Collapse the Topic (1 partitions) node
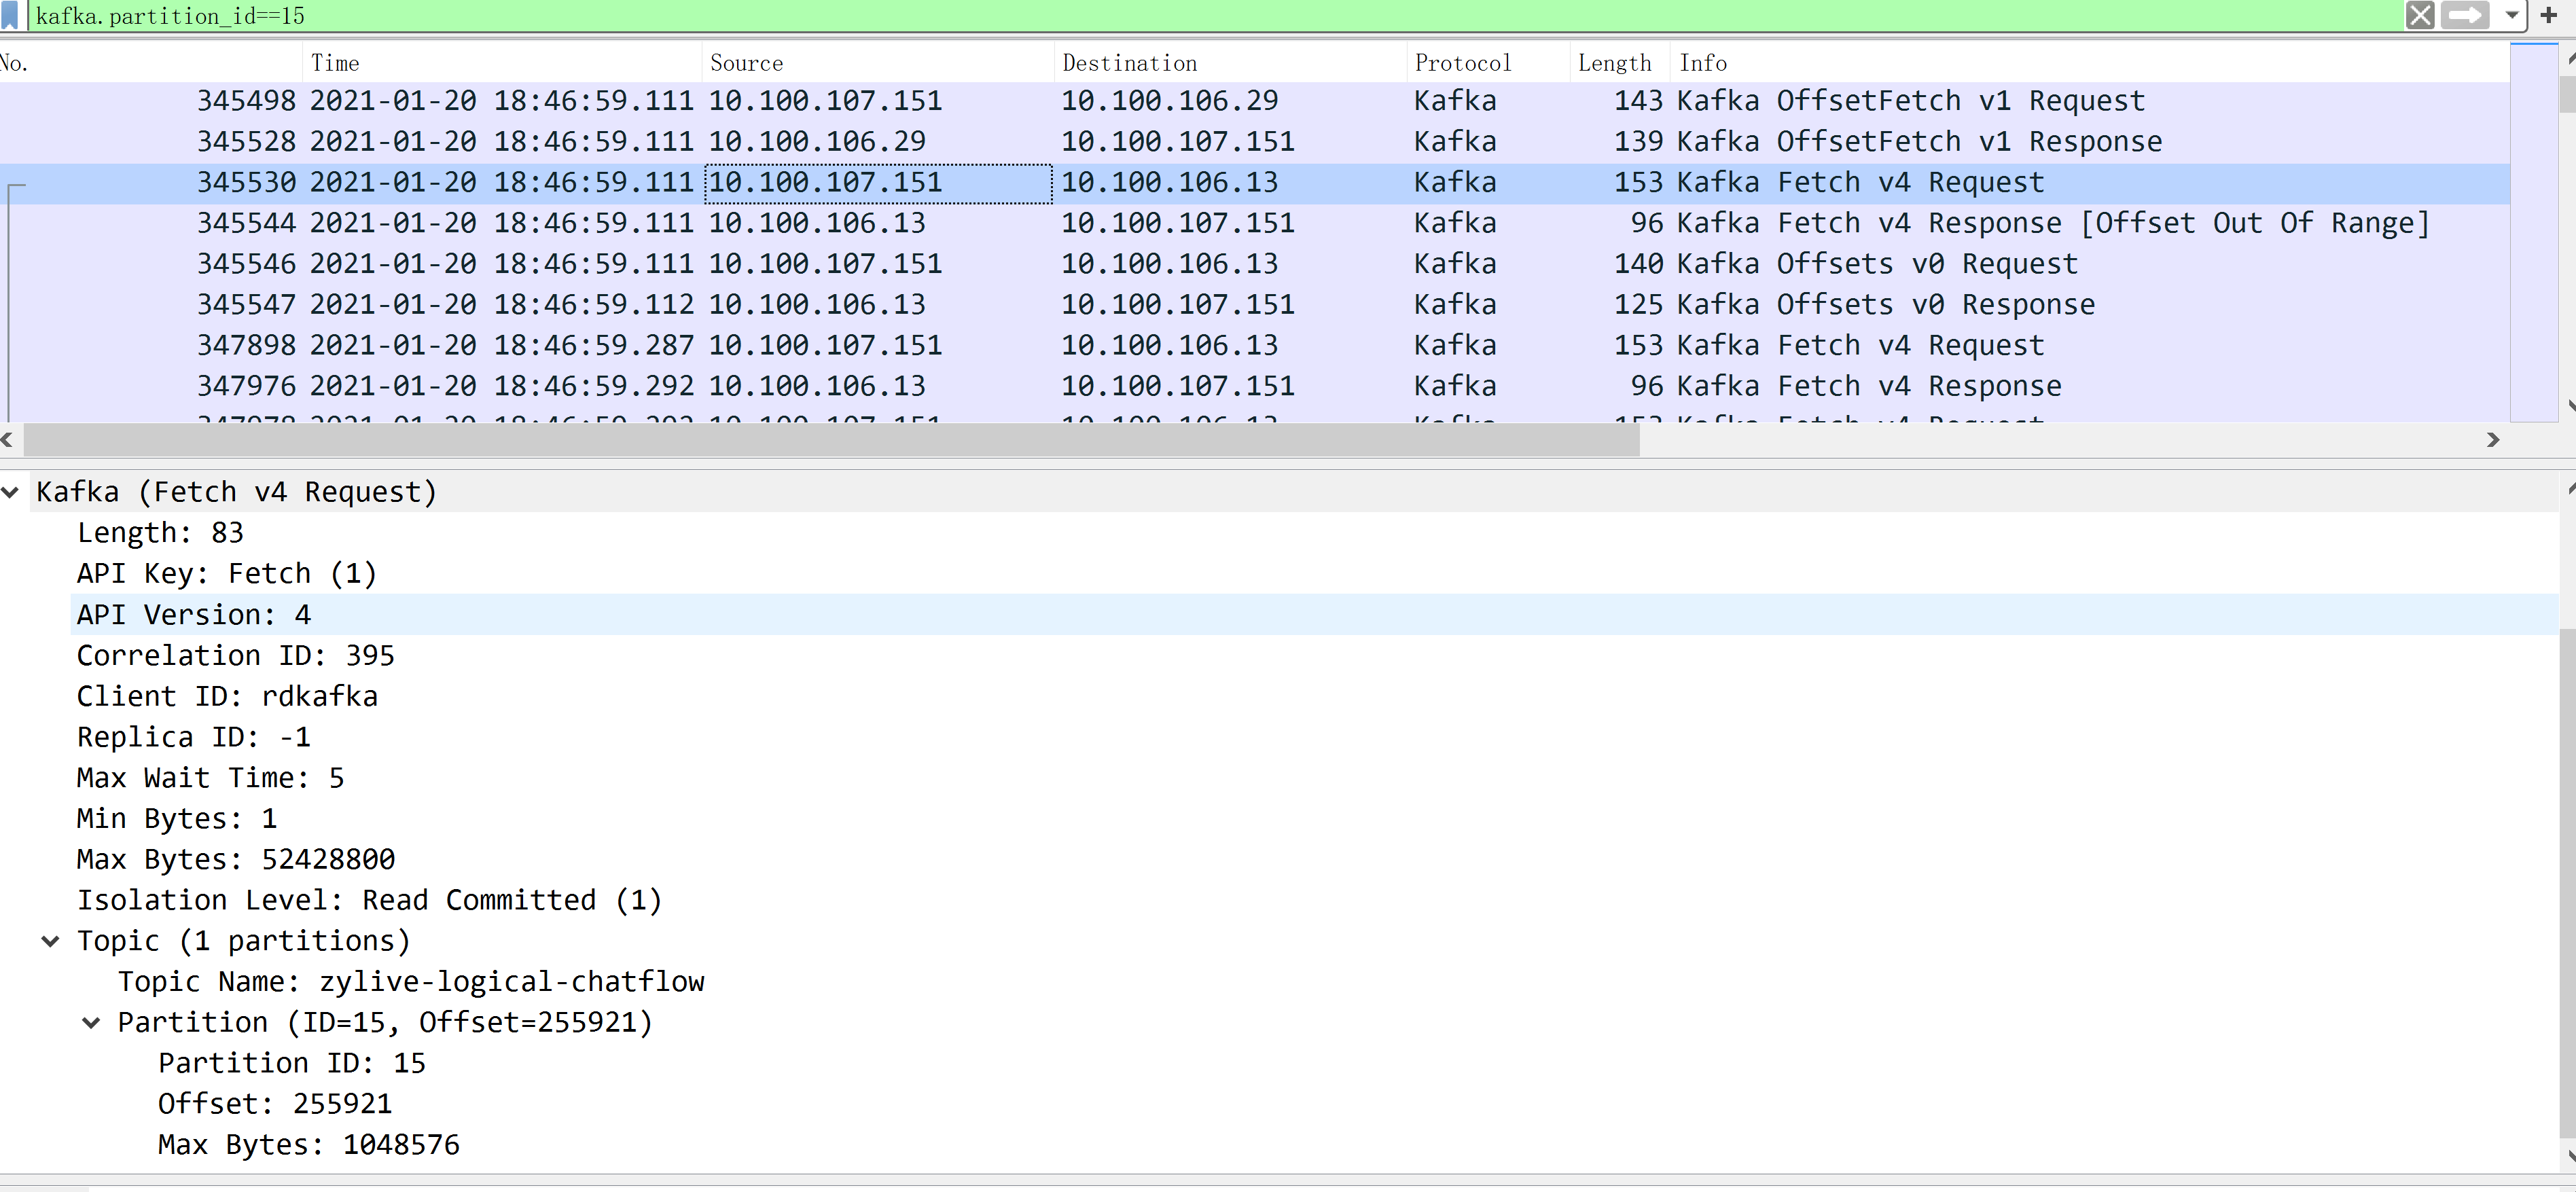Image resolution: width=2576 pixels, height=1192 pixels. [x=50, y=941]
